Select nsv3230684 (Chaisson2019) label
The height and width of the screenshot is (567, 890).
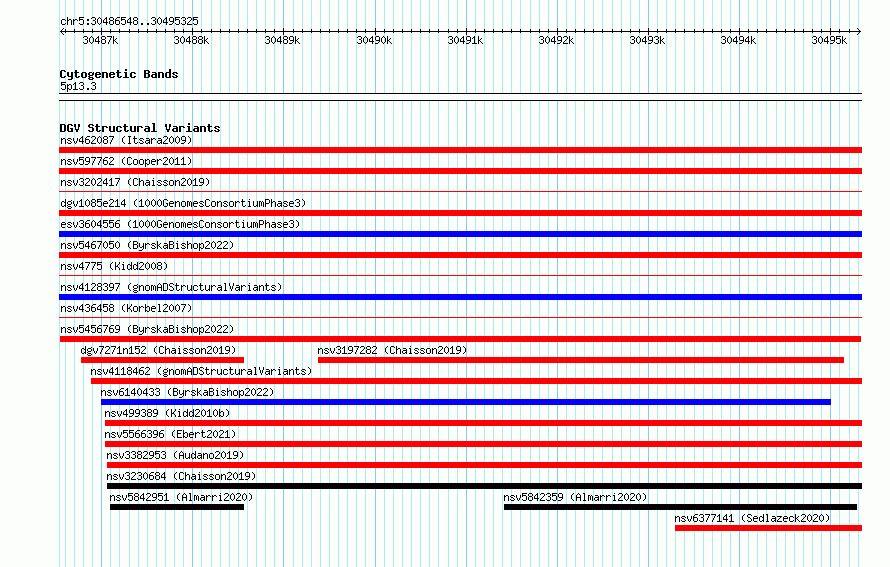coord(181,476)
